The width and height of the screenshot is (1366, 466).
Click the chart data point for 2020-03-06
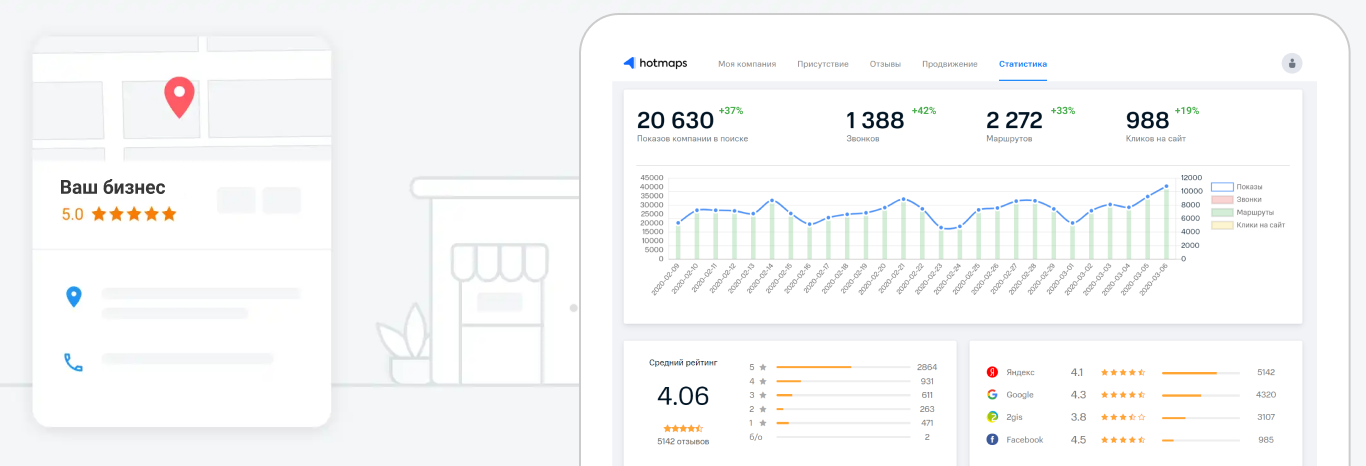(1166, 186)
